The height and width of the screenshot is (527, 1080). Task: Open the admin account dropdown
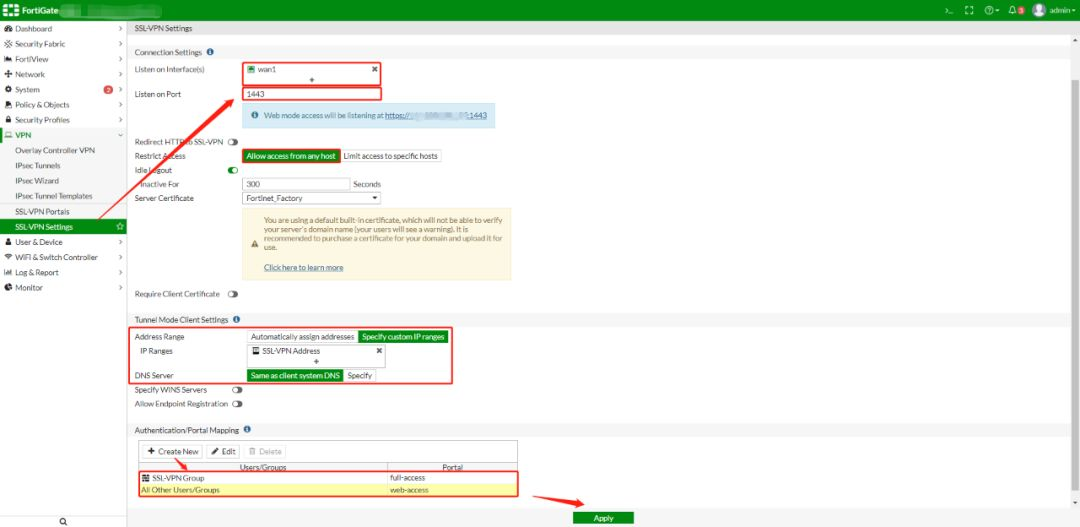pyautogui.click(x=1062, y=10)
